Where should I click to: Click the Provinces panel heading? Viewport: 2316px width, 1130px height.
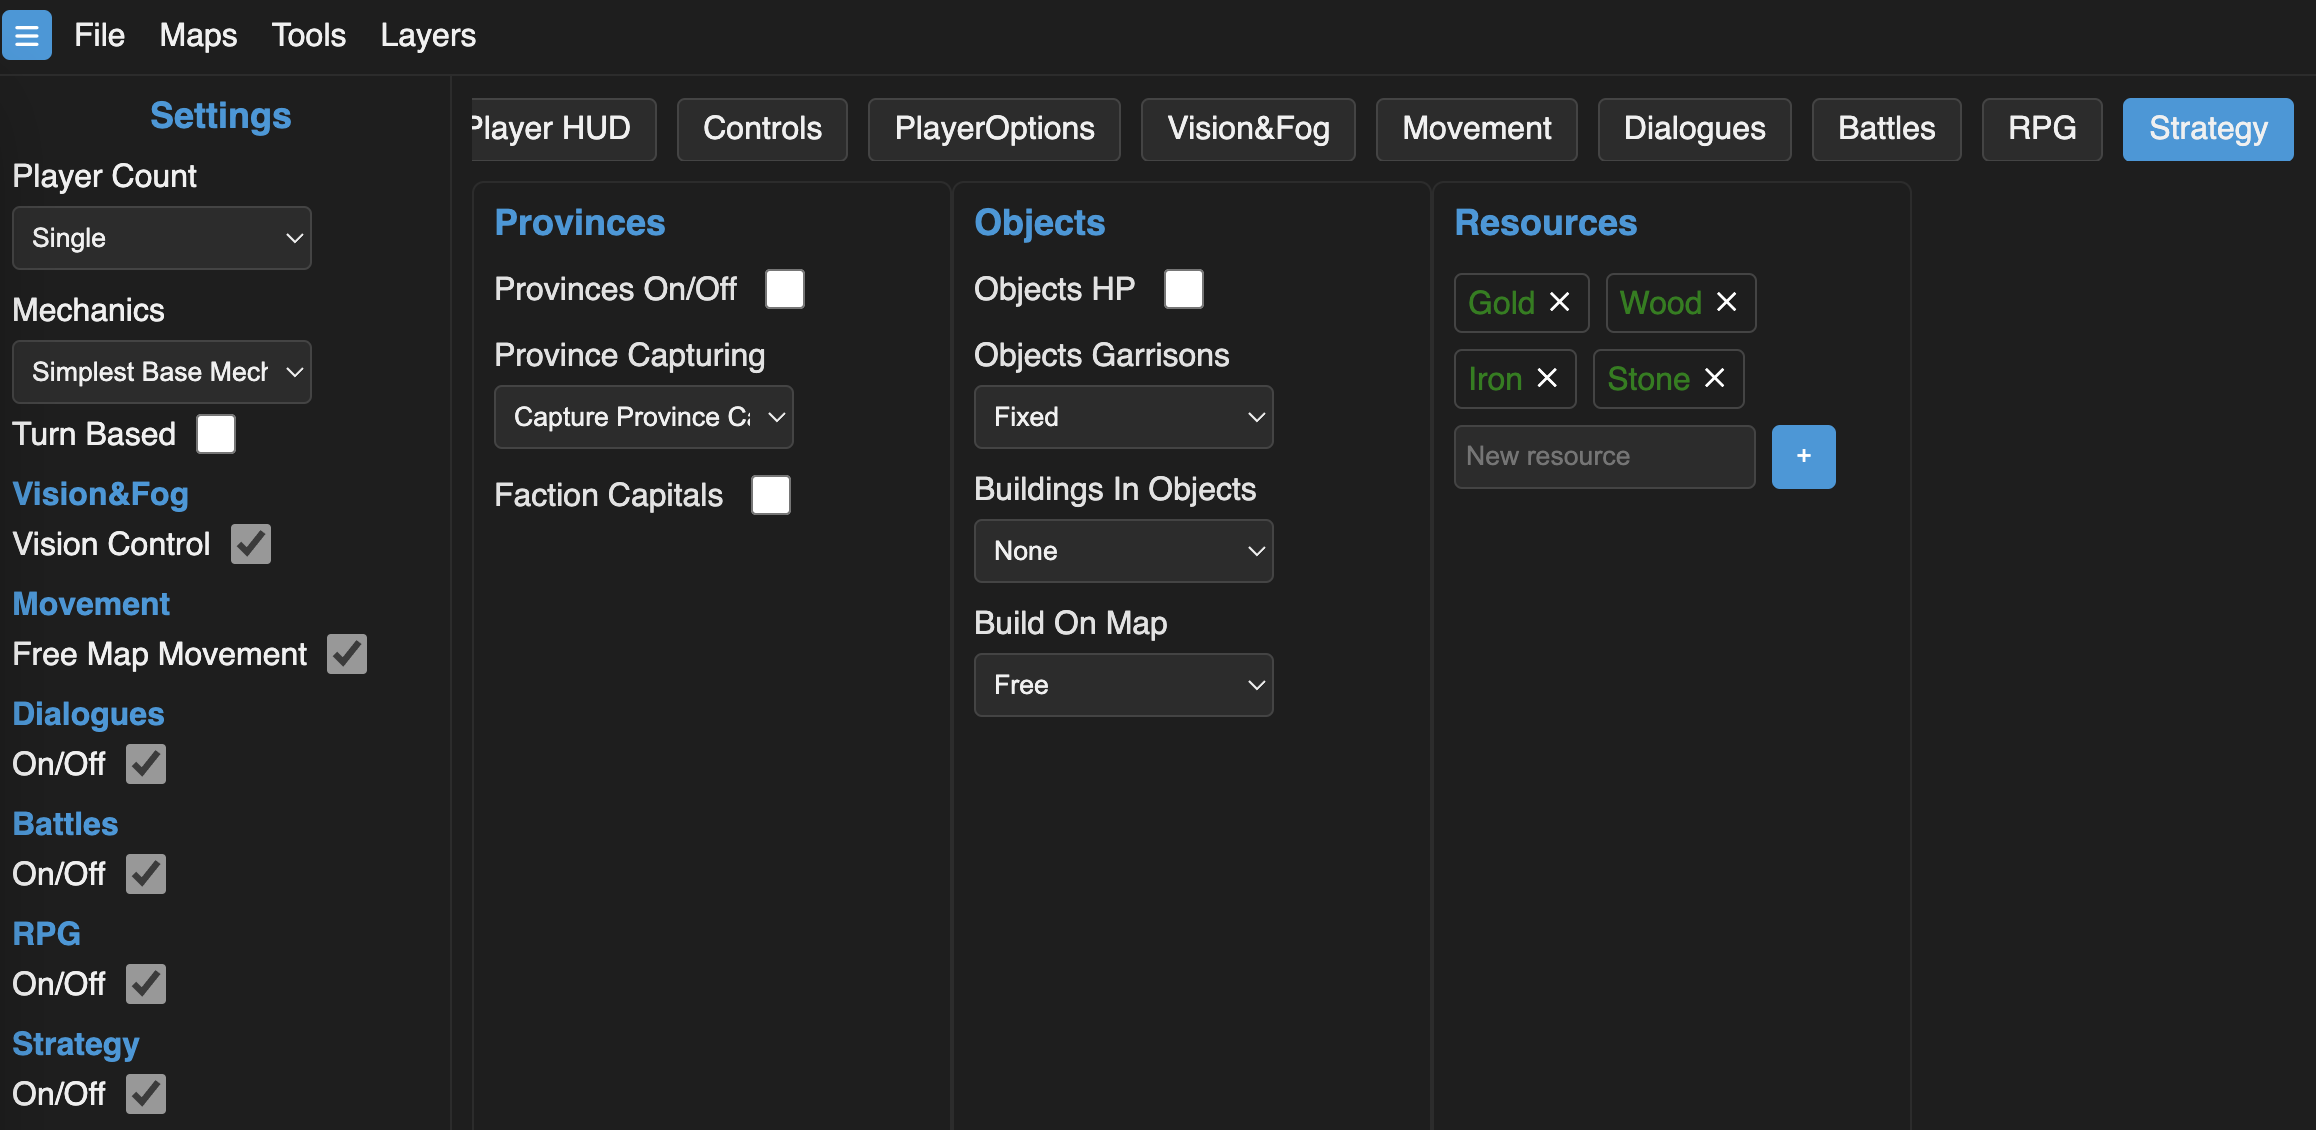[580, 222]
